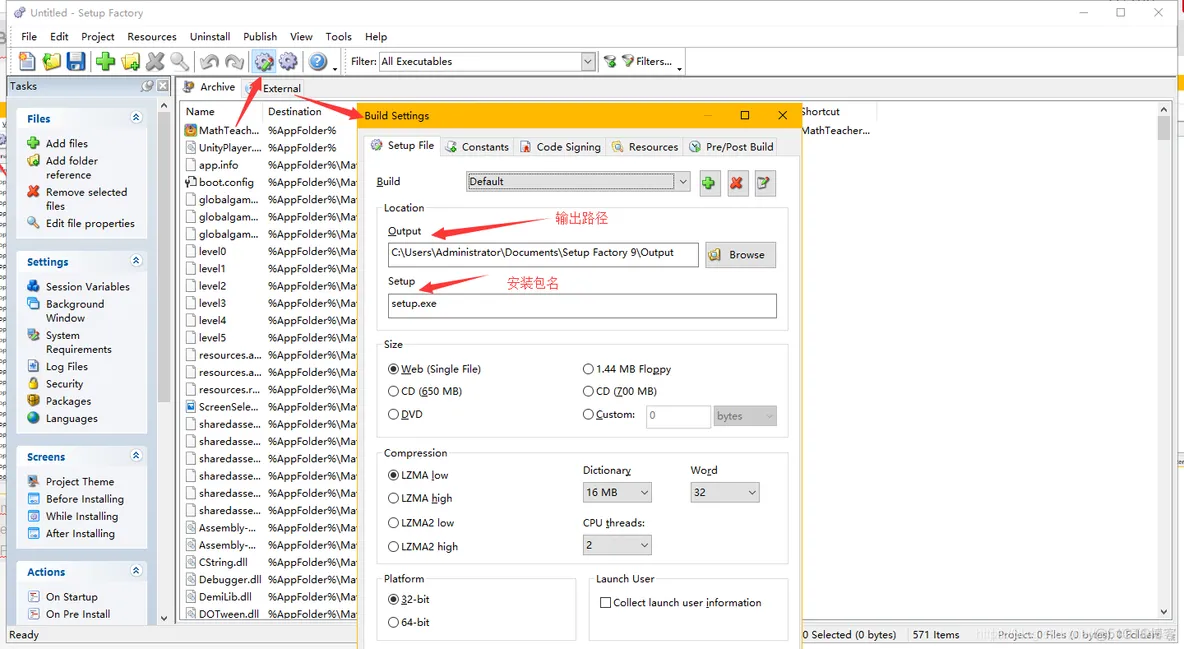Select 64-bit platform

click(393, 623)
